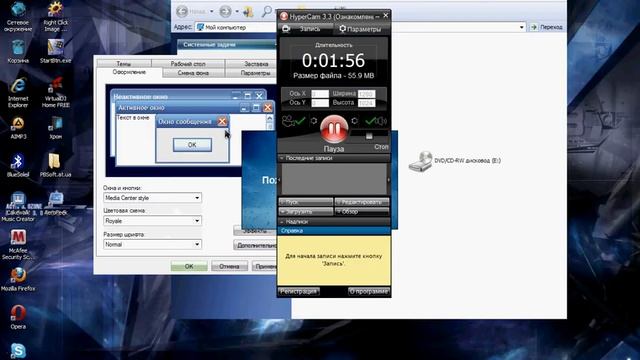Open the Регистрация button in HyperCam
Viewport: 640px width, 360px height.
point(299,291)
